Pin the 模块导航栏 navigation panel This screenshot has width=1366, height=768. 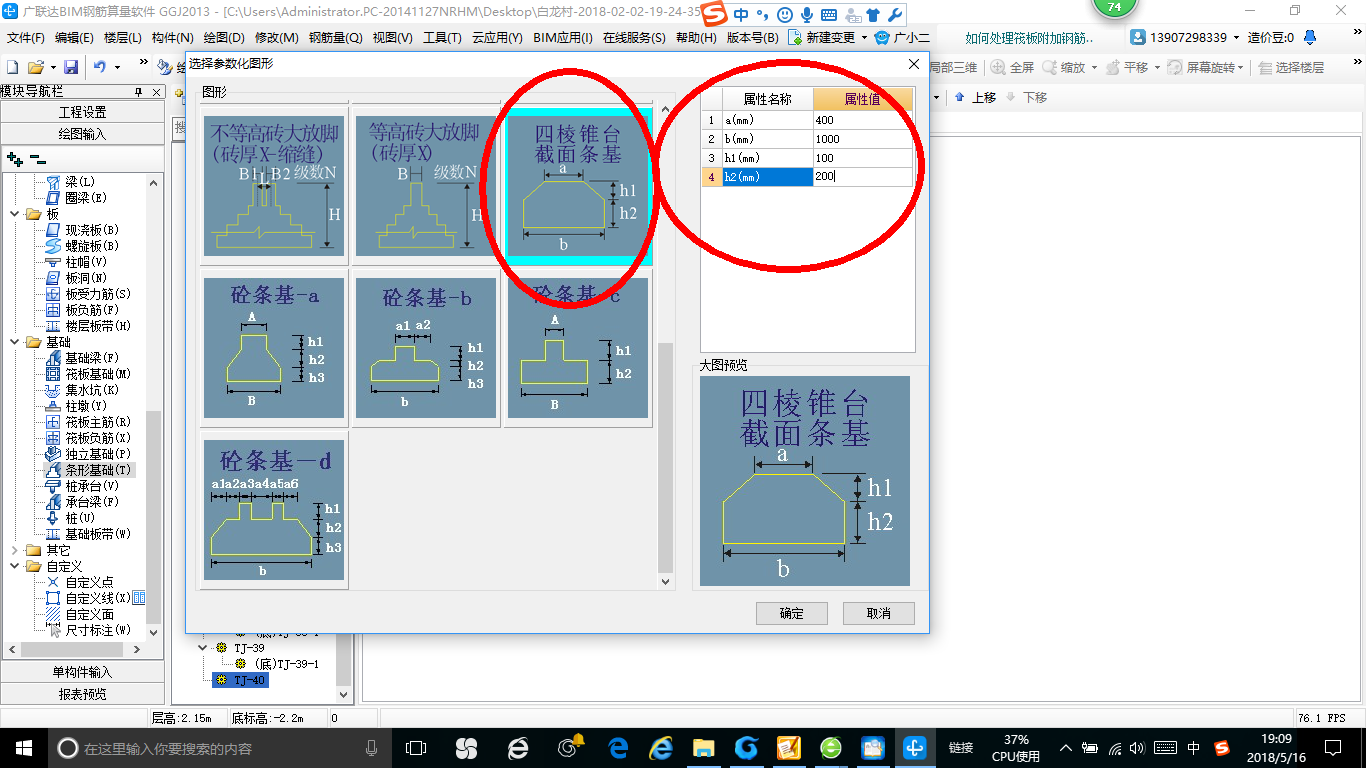pyautogui.click(x=139, y=91)
